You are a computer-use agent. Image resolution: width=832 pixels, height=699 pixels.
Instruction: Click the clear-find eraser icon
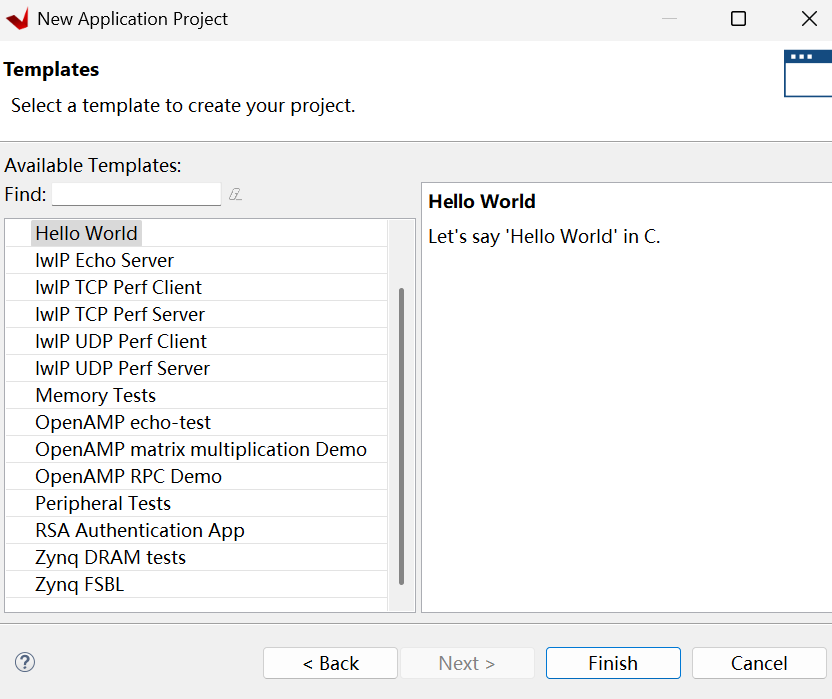(x=235, y=195)
